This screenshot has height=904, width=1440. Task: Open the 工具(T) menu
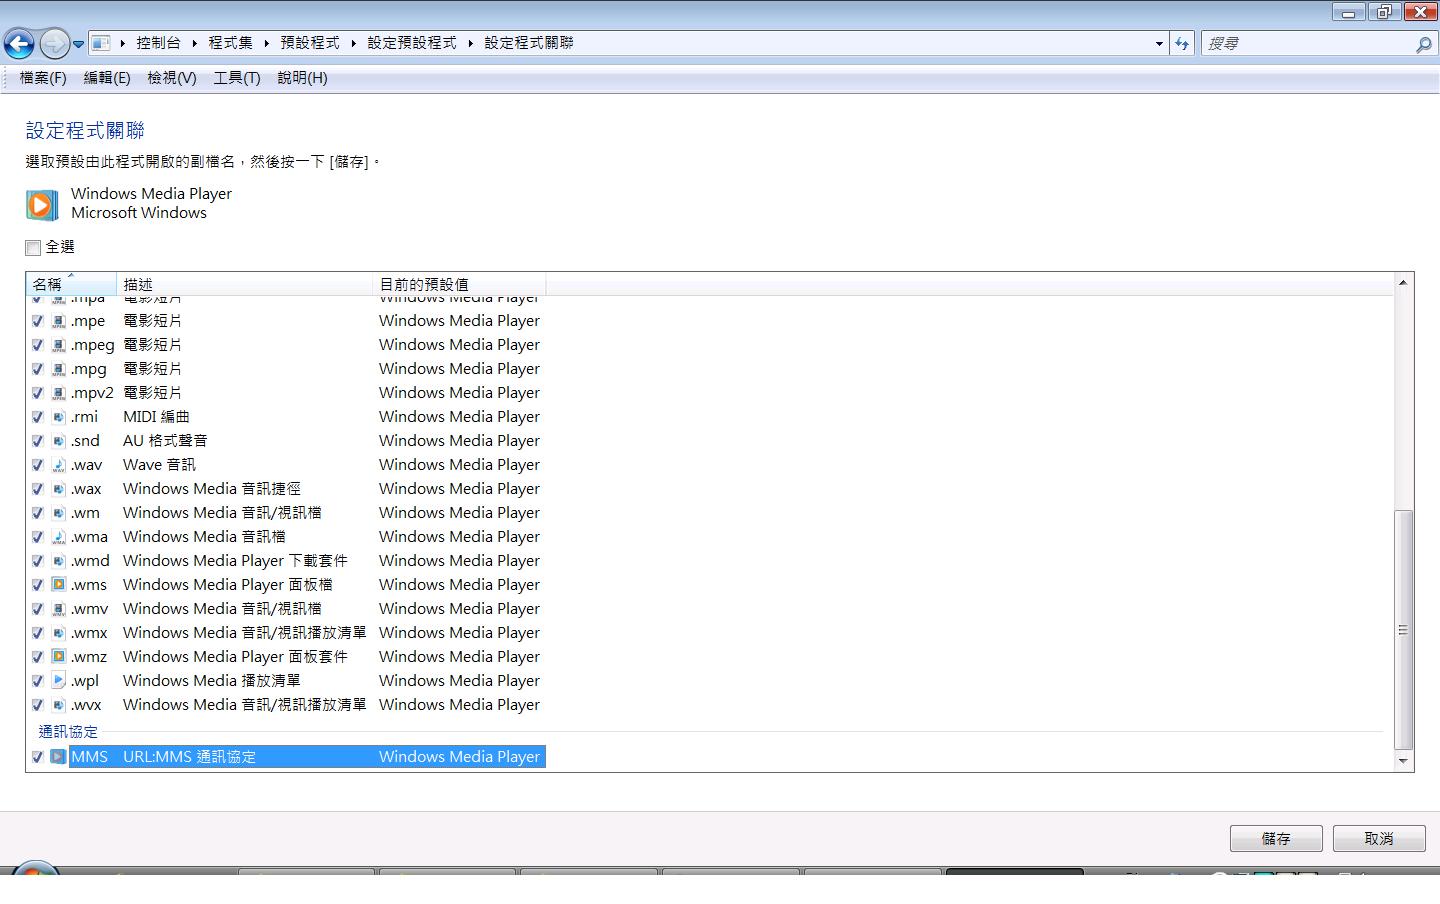coord(236,78)
